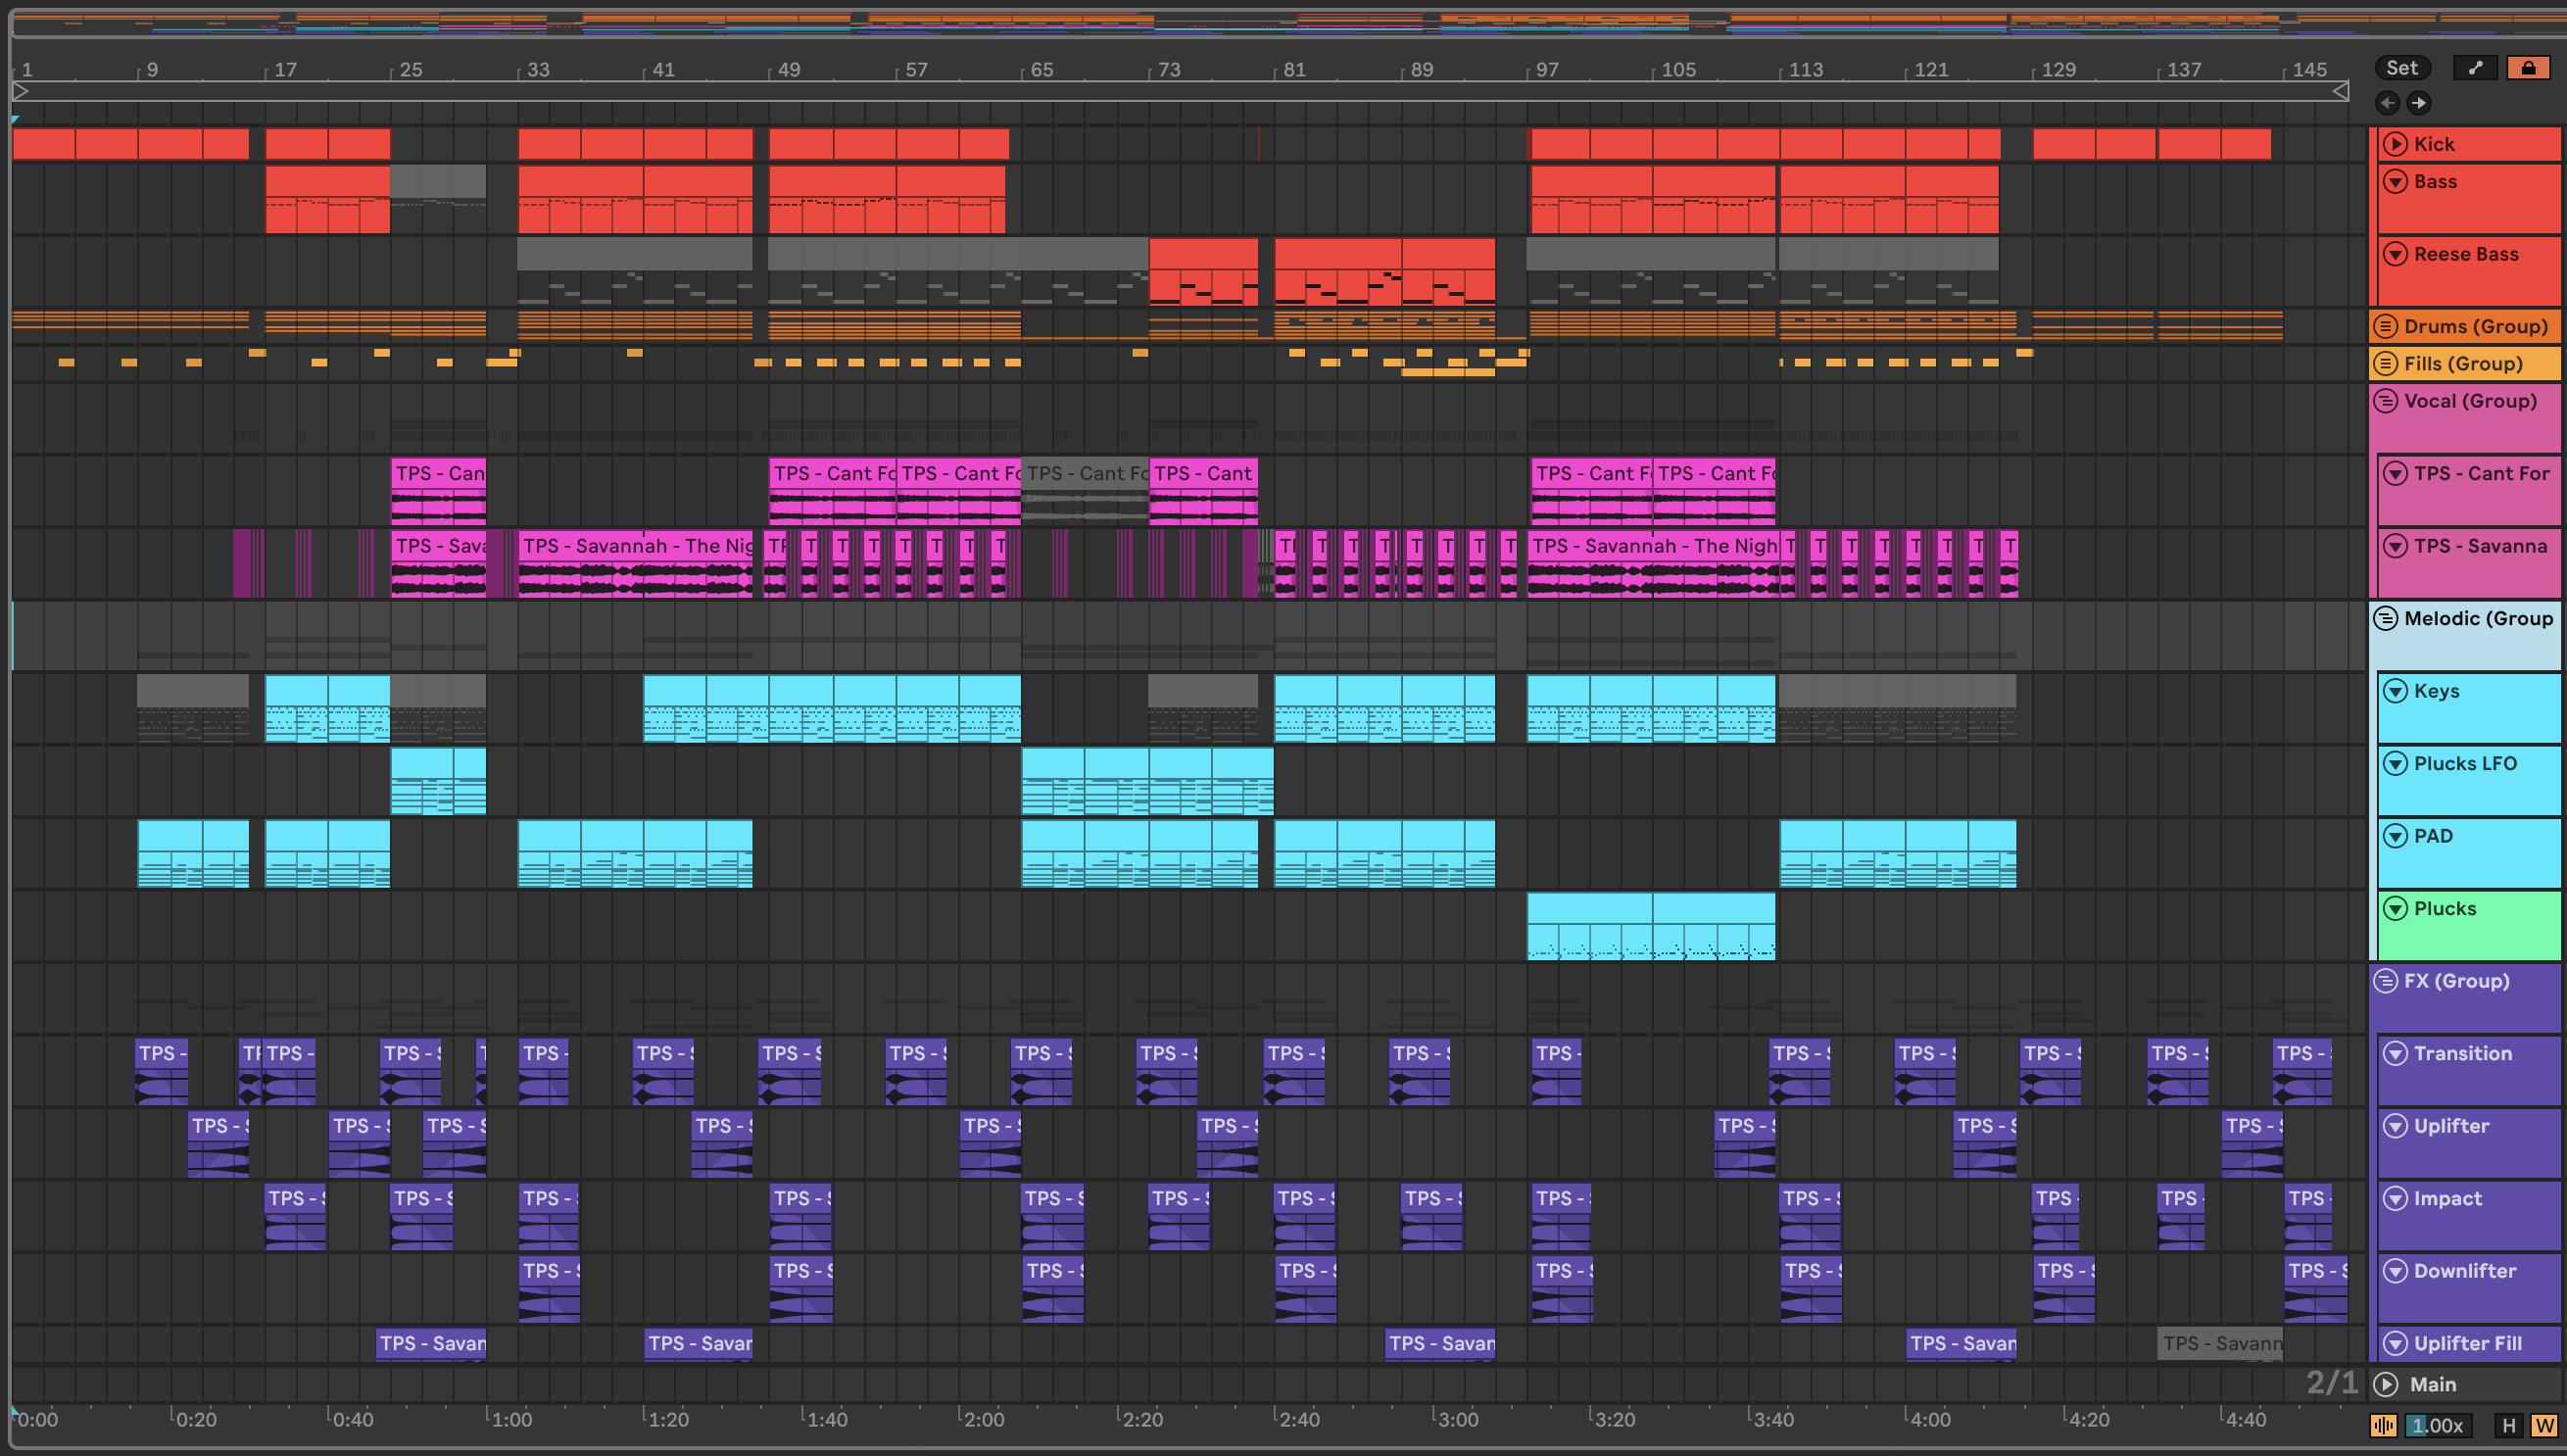Click the green Plucks fold icon
Screen dimensions: 2567x1456
tap(2395, 909)
